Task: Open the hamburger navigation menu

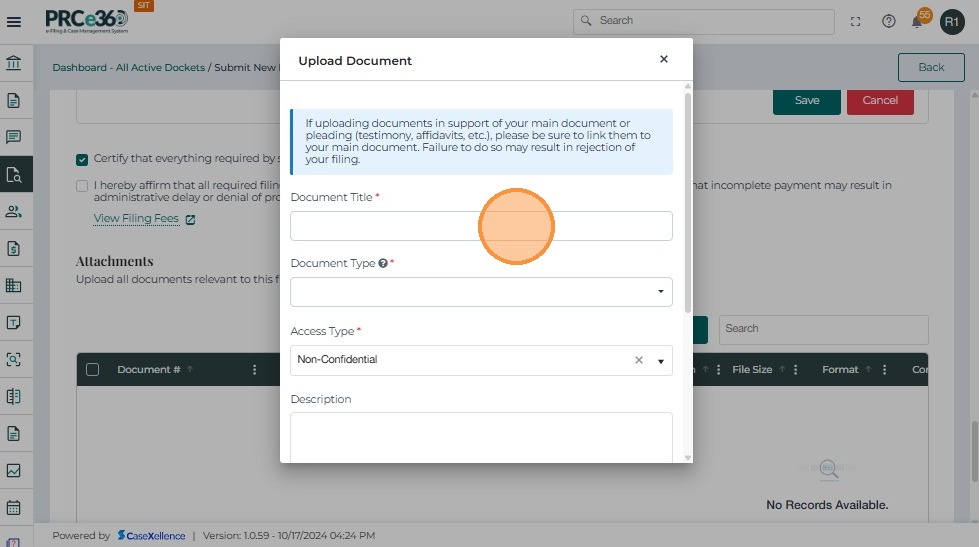Action: pyautogui.click(x=14, y=21)
